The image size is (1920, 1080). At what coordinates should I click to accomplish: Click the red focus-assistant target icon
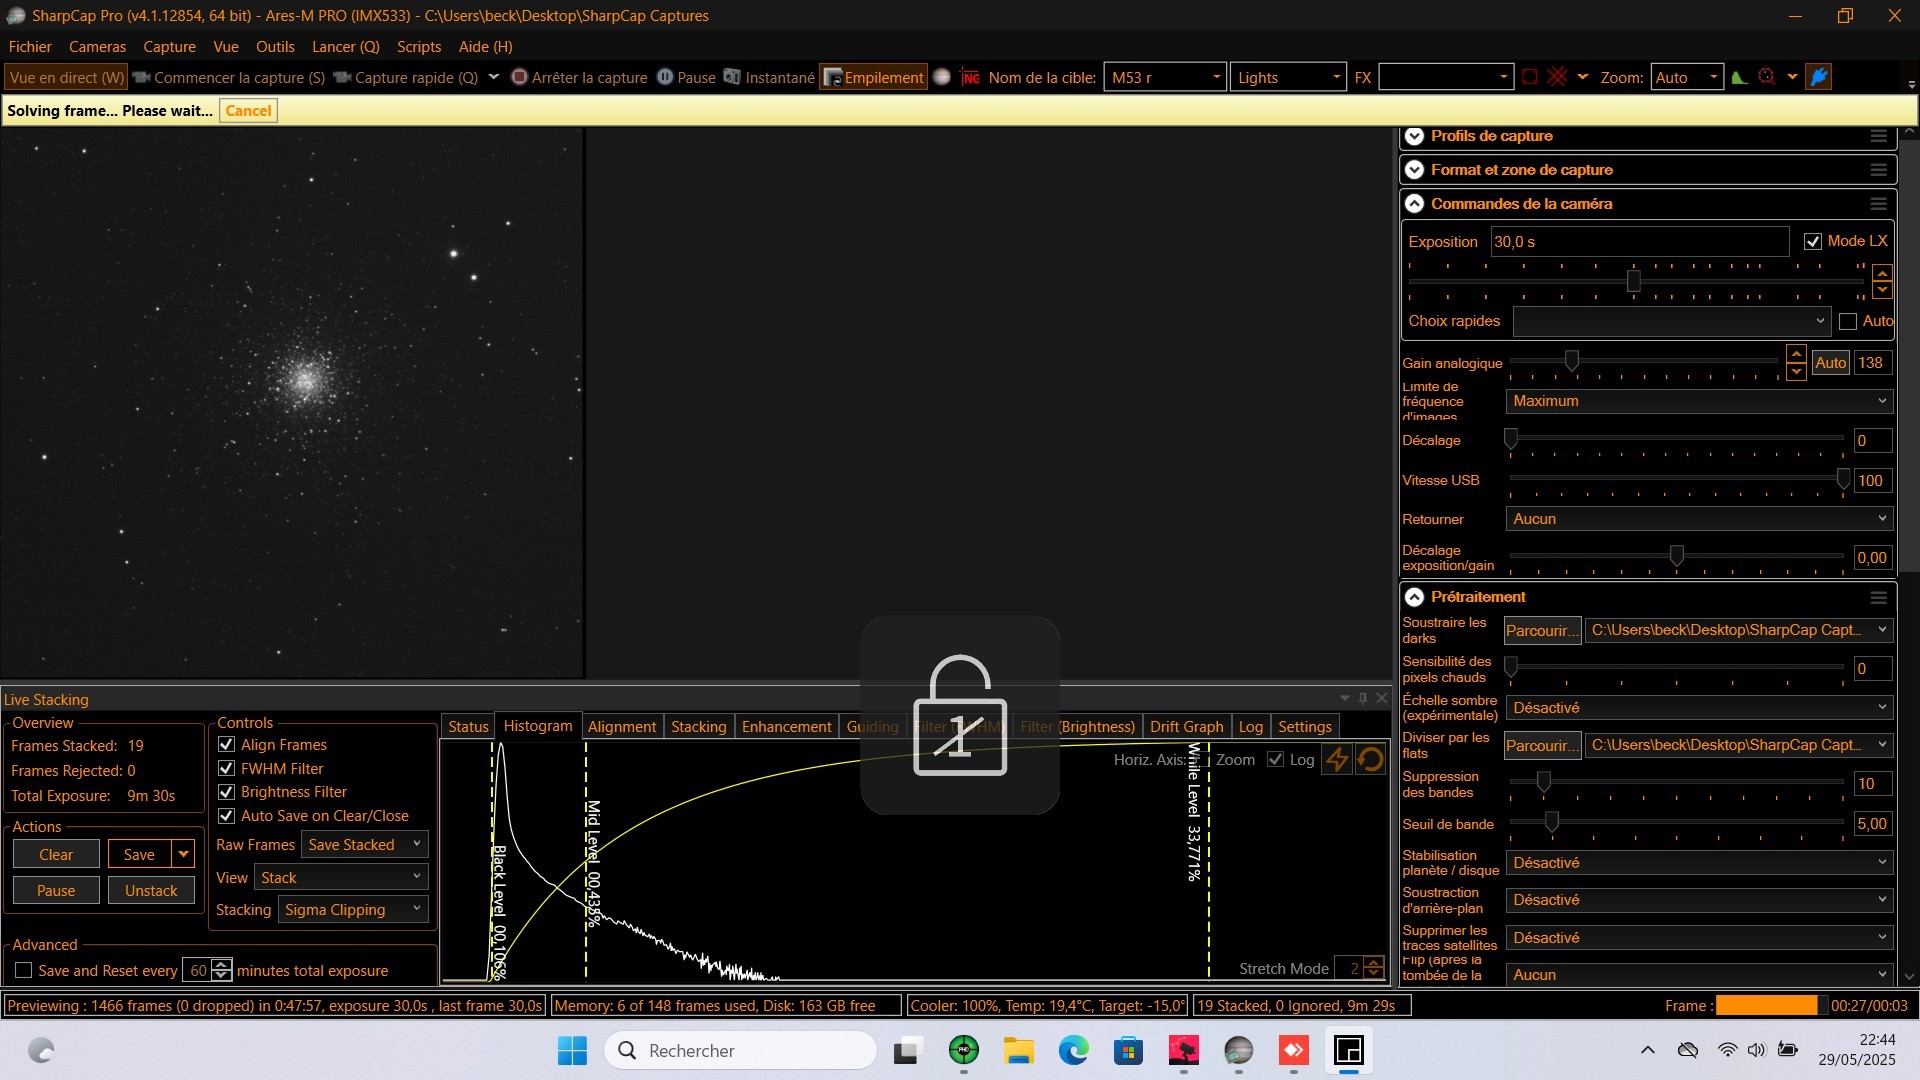[1767, 77]
